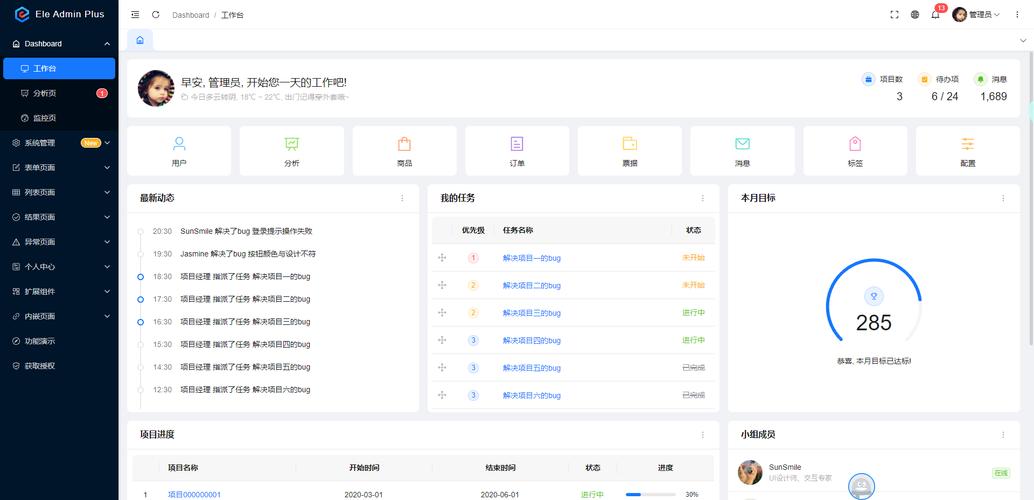Click the refresh icon in the header
The image size is (1034, 500).
point(155,15)
